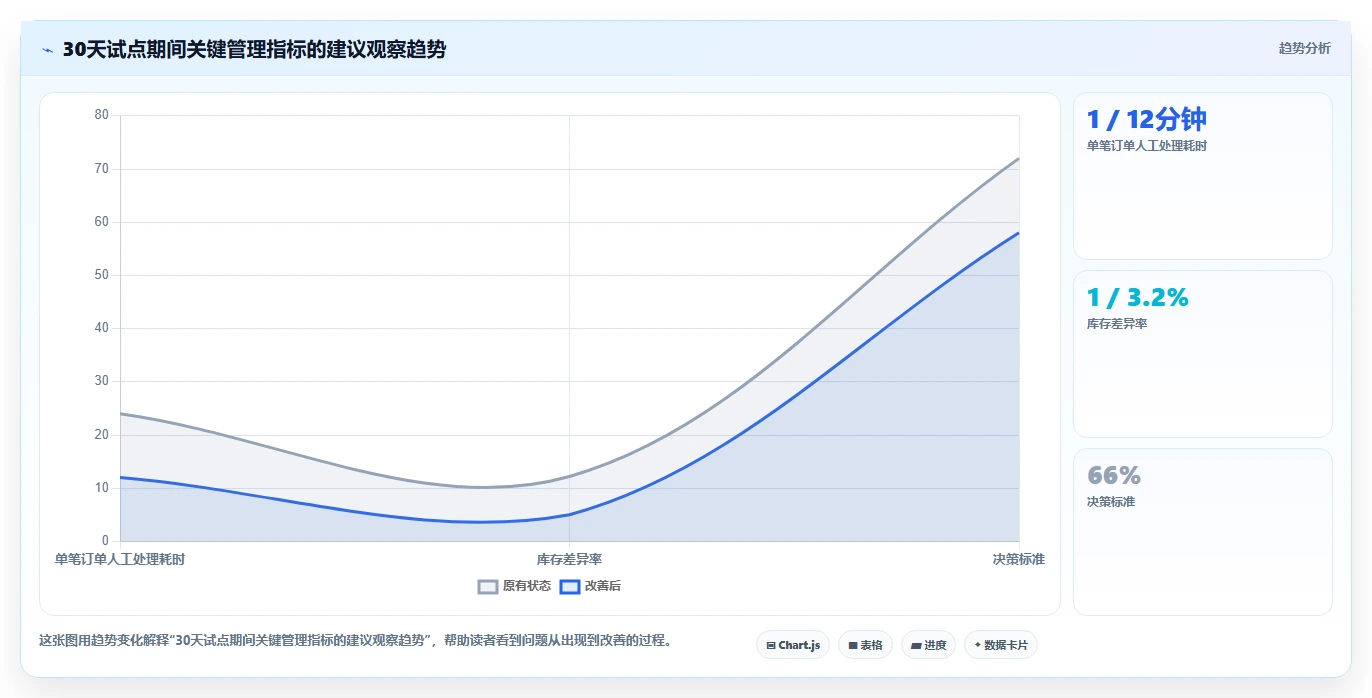Click the 数据卡片 tag icon
This screenshot has height=698, width=1372.
(x=977, y=645)
